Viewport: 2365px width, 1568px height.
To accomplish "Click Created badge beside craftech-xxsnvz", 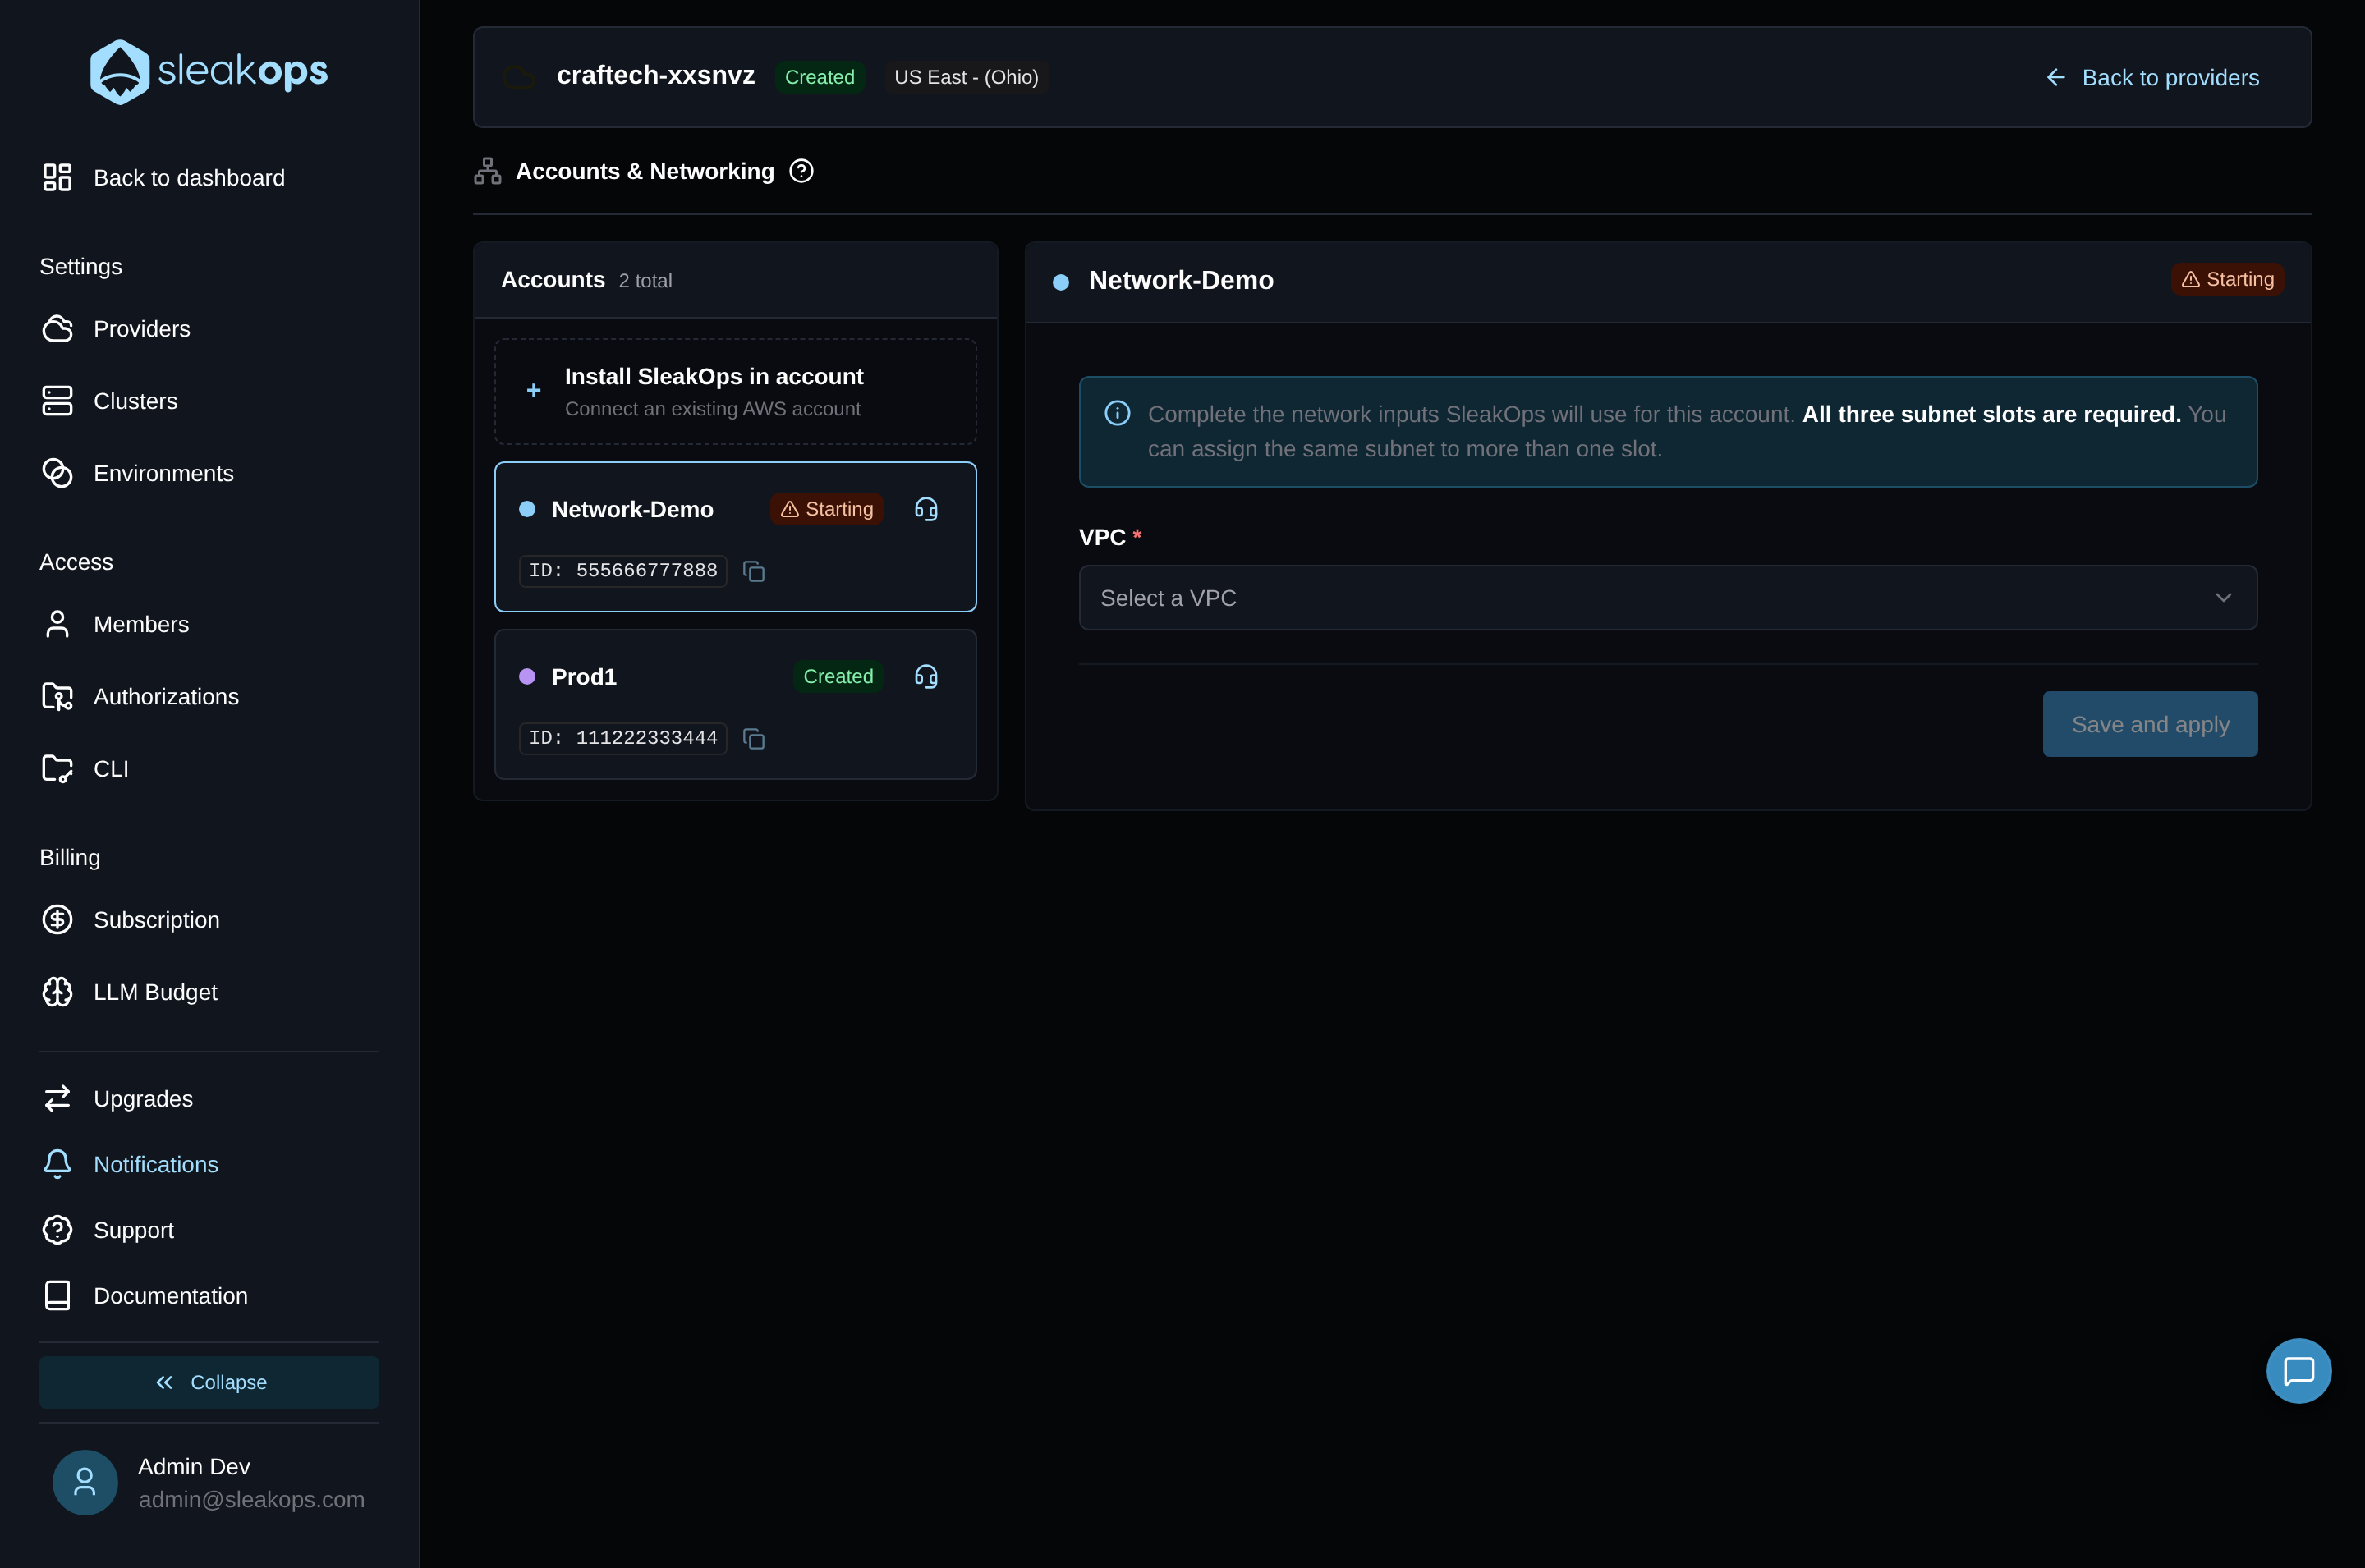I will click(819, 77).
